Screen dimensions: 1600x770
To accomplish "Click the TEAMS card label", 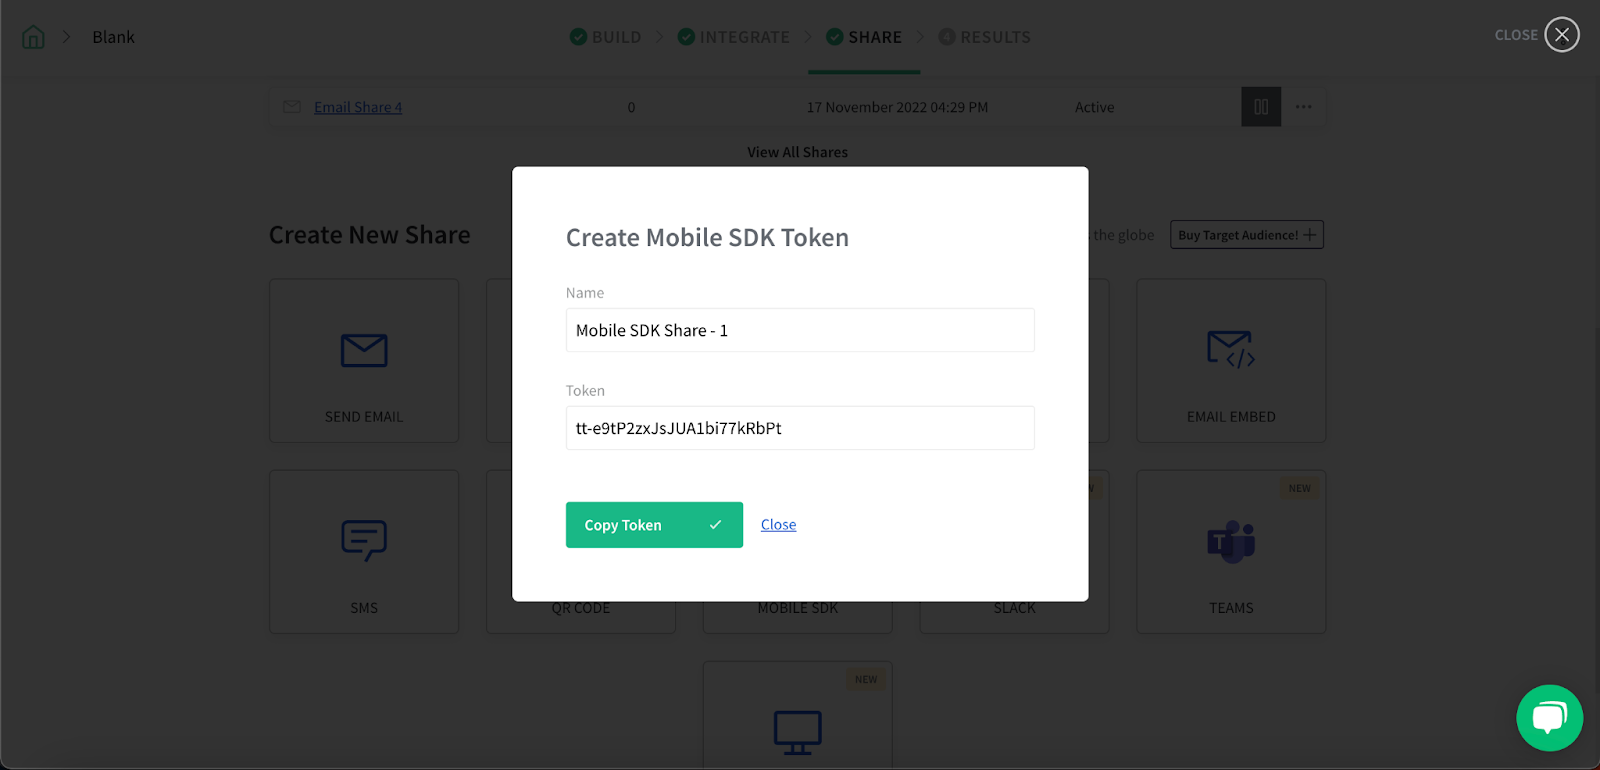I will (x=1231, y=608).
